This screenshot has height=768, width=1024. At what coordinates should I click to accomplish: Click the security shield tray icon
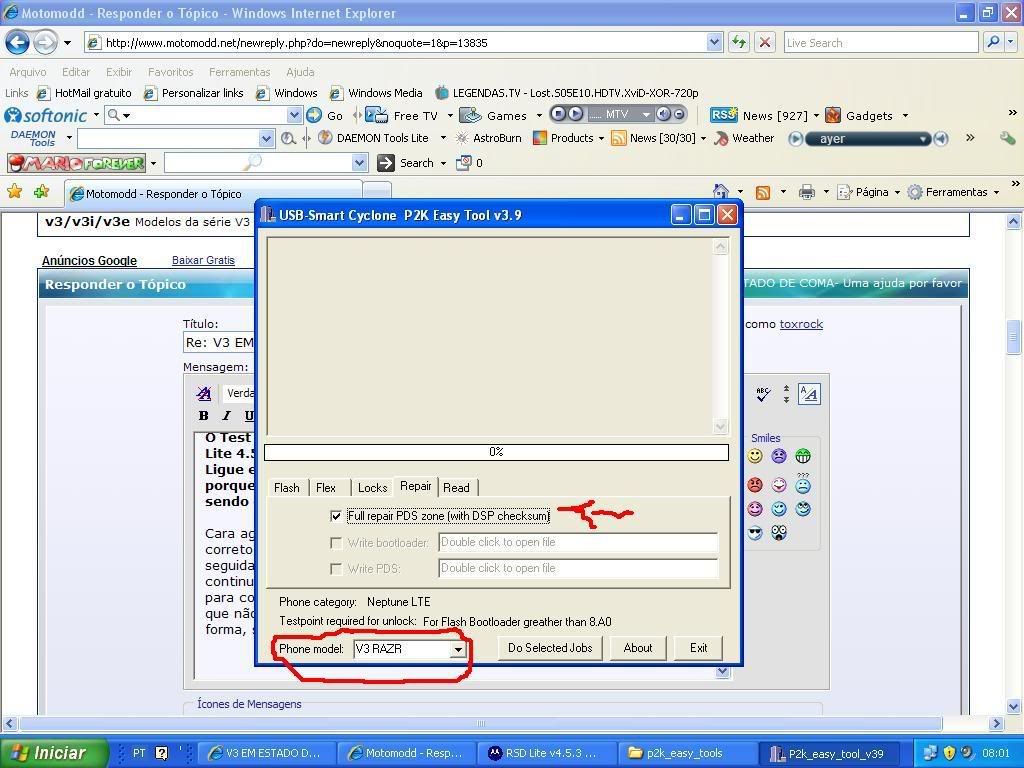950,753
